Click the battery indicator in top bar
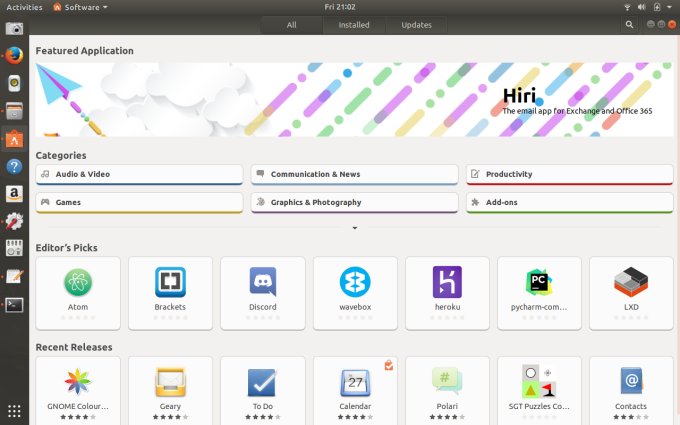This screenshot has height=425, width=680. [x=657, y=7]
